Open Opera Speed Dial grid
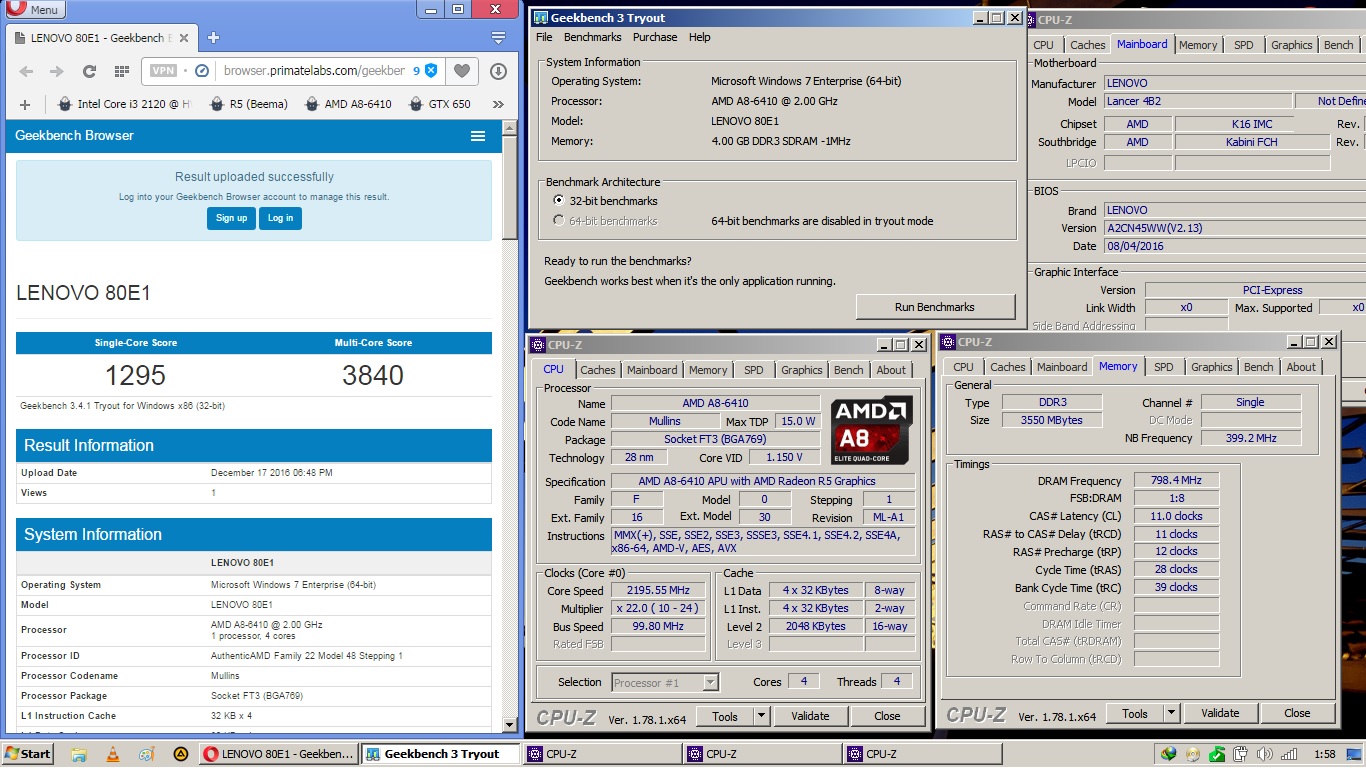1366x768 pixels. [x=121, y=71]
